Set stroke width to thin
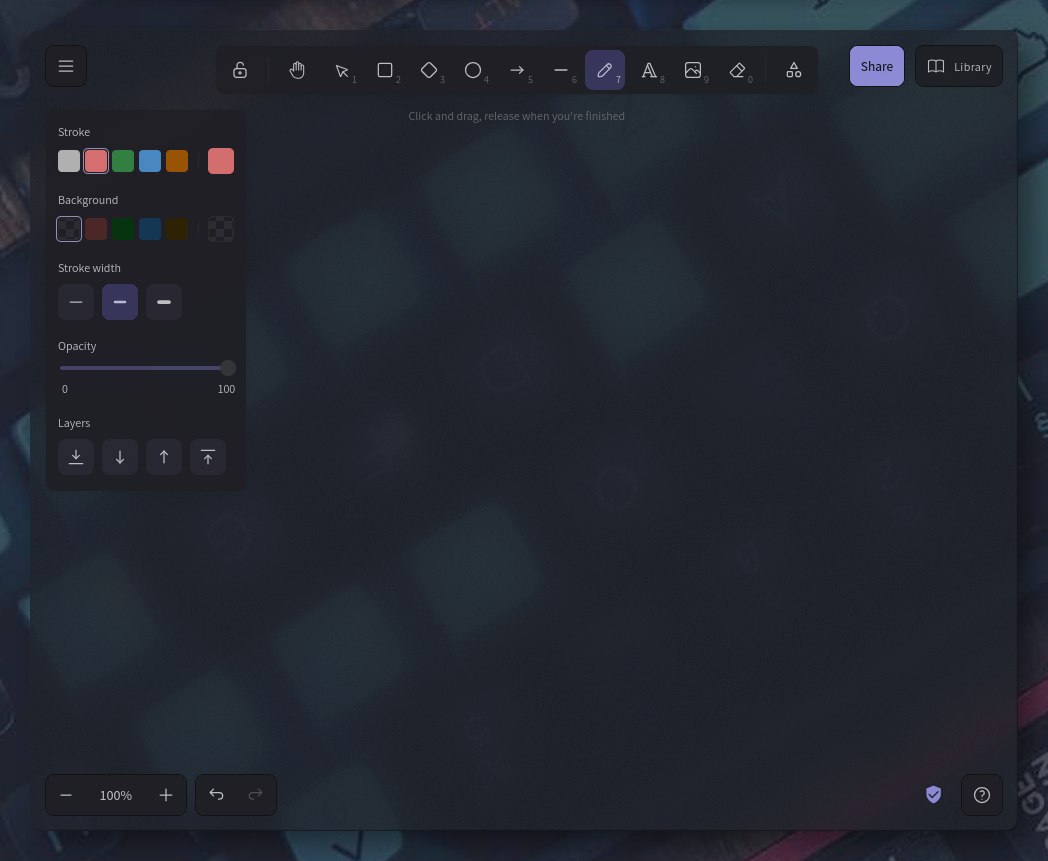1048x861 pixels. pos(76,302)
